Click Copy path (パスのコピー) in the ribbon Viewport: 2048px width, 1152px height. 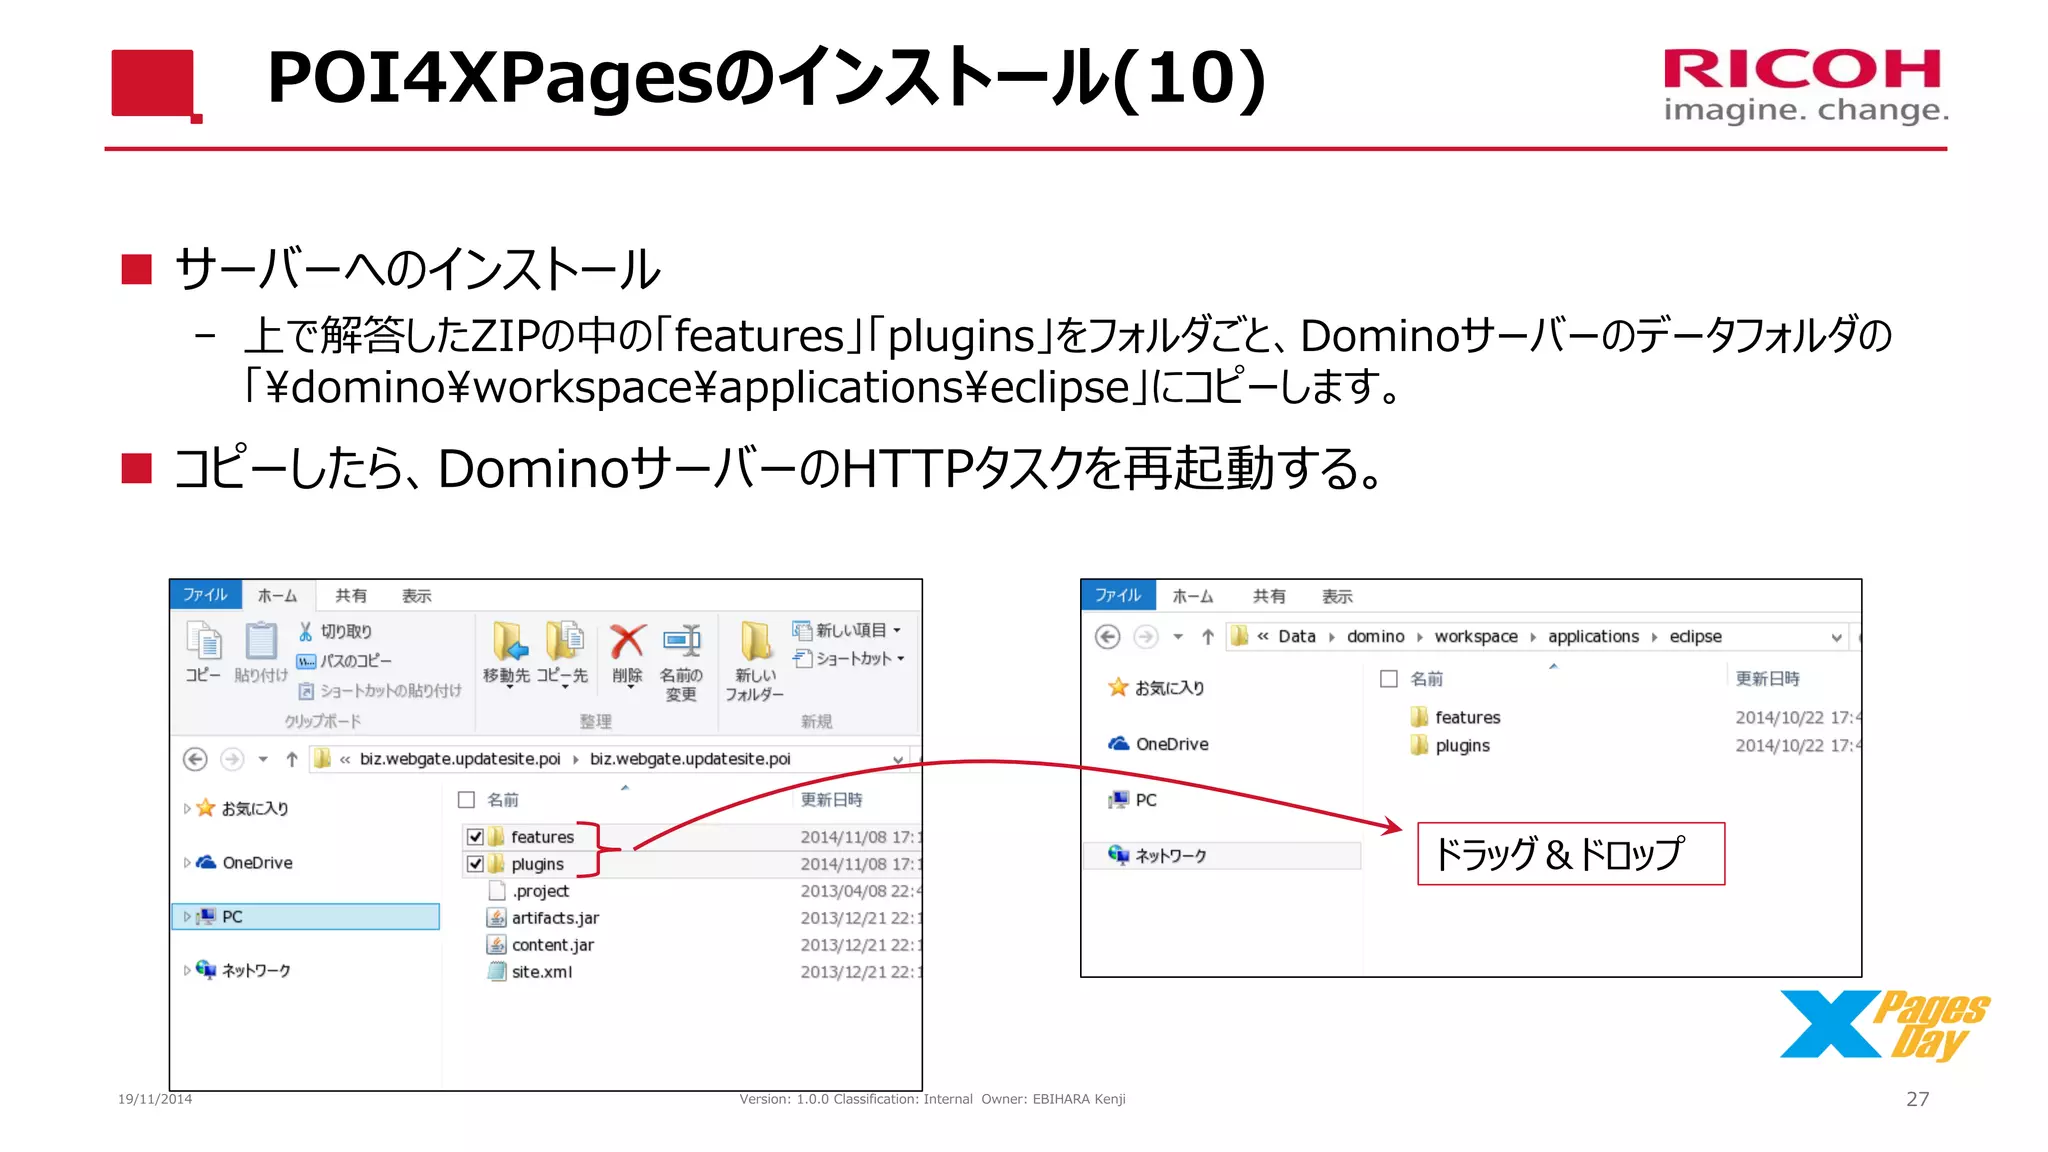344,661
